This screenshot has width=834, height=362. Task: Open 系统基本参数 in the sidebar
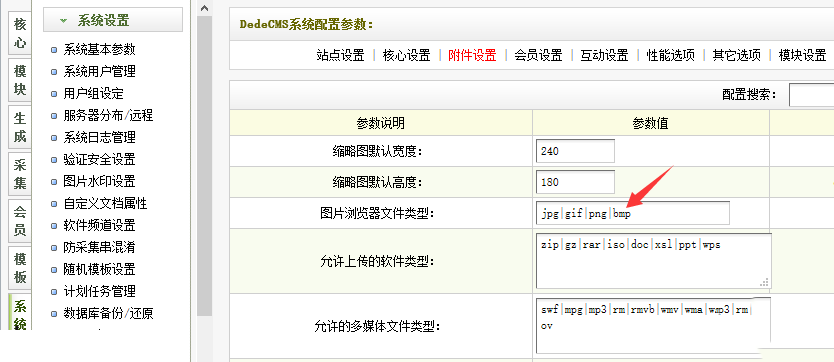tap(99, 49)
